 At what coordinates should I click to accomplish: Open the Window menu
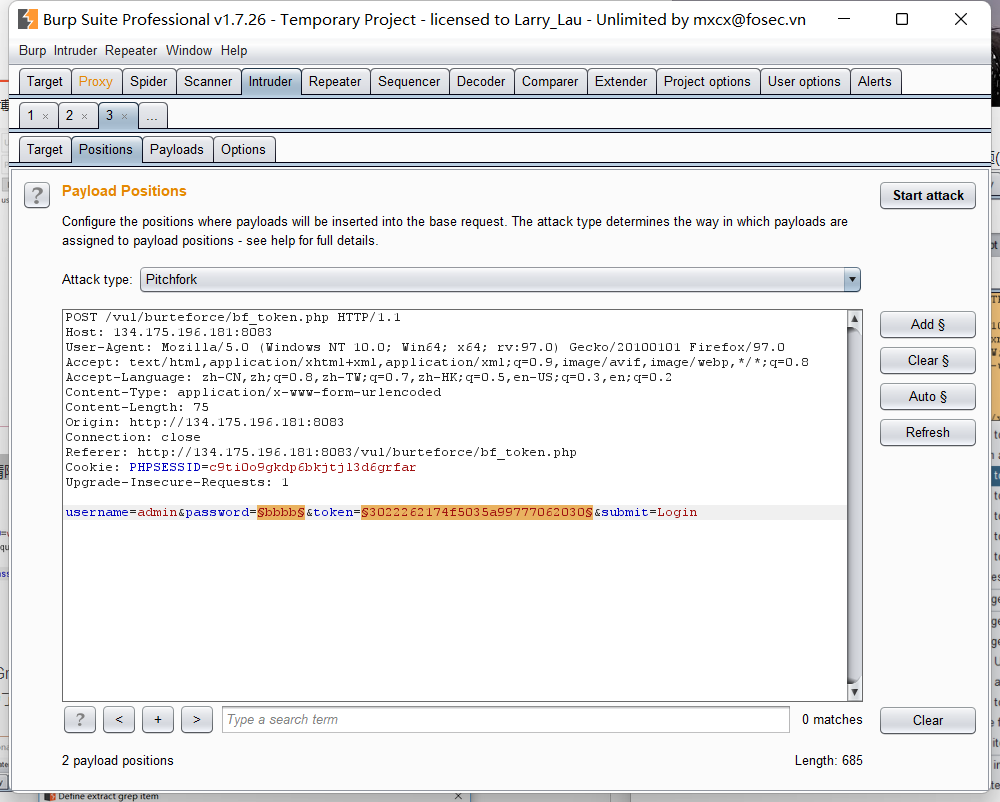coord(189,50)
